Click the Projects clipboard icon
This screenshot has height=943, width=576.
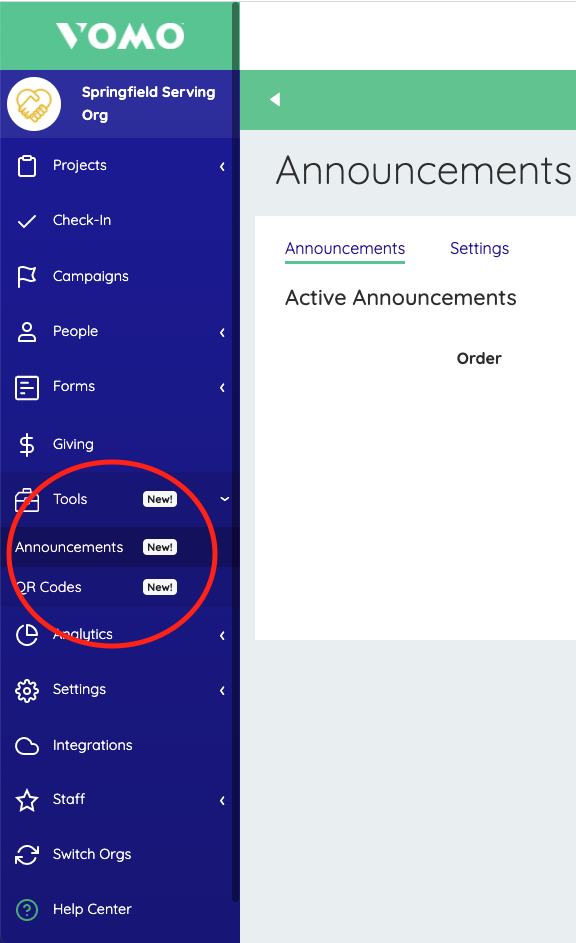[26, 166]
